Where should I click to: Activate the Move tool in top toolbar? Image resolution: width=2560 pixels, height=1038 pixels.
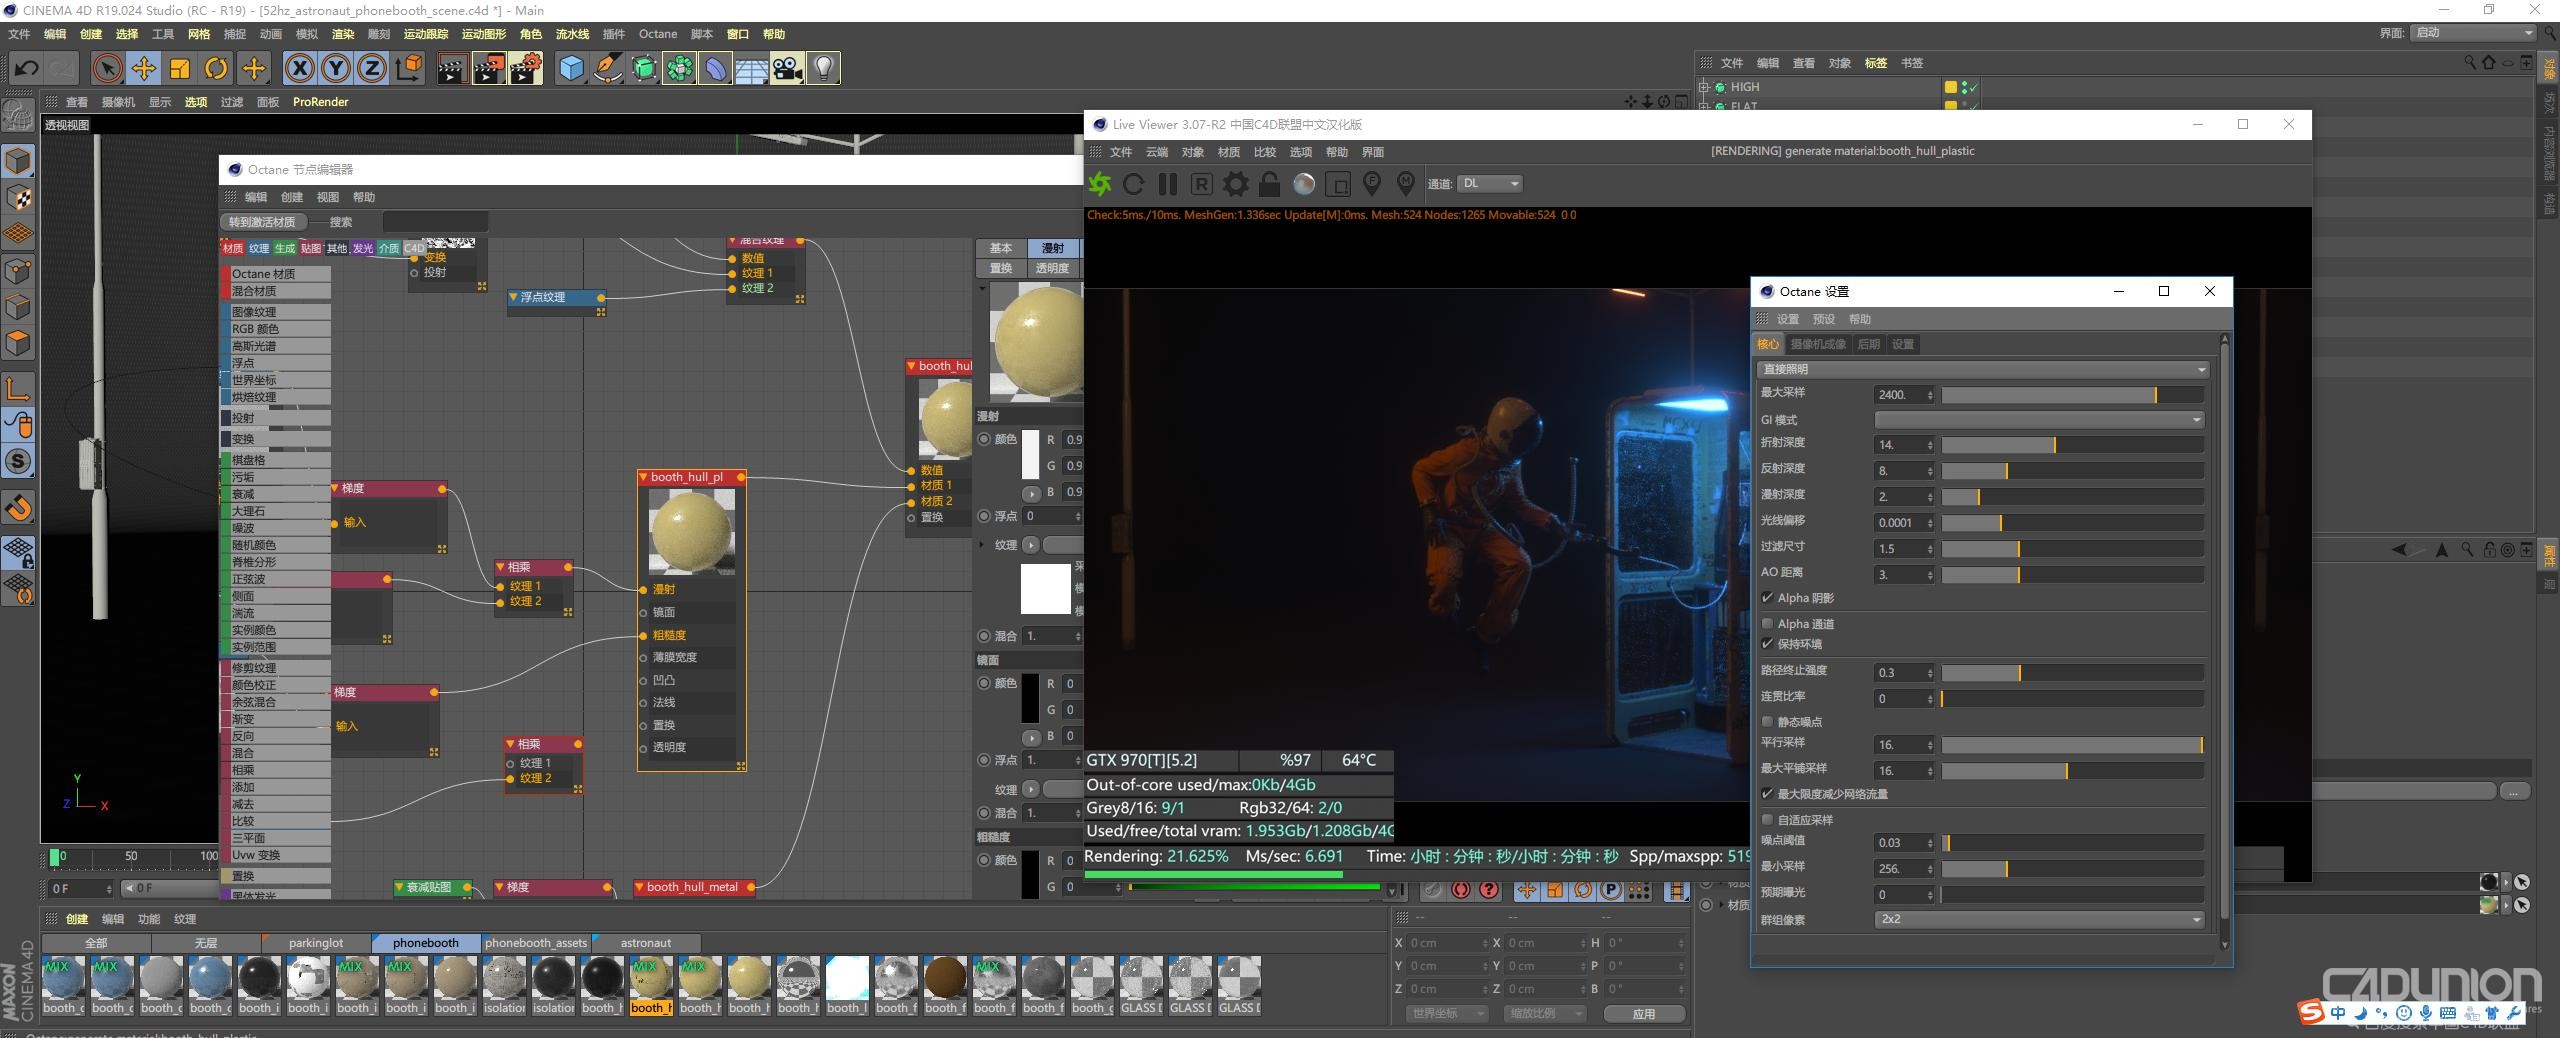143,68
